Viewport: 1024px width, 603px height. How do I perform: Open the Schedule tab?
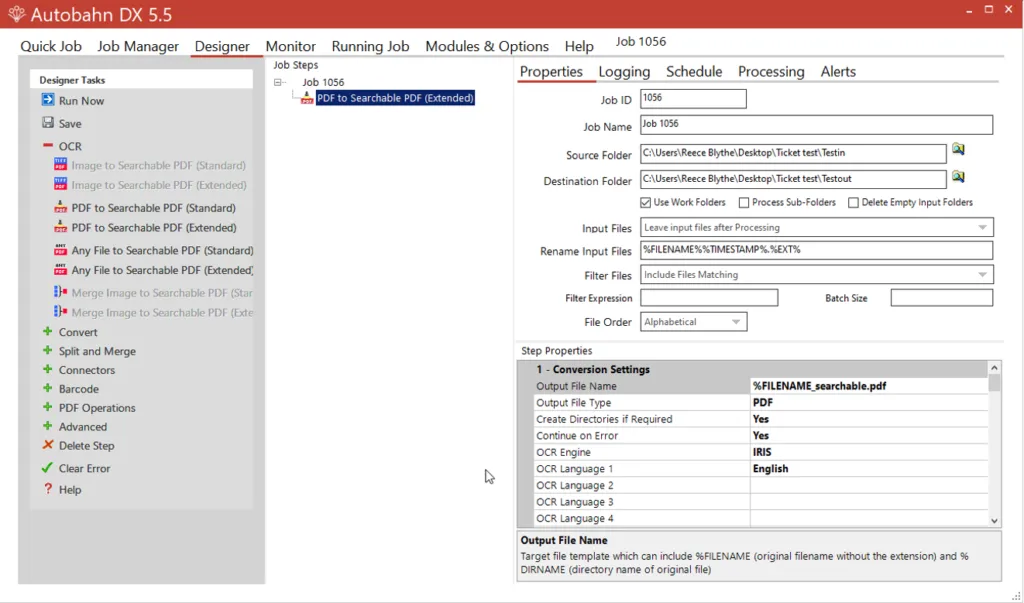click(694, 72)
